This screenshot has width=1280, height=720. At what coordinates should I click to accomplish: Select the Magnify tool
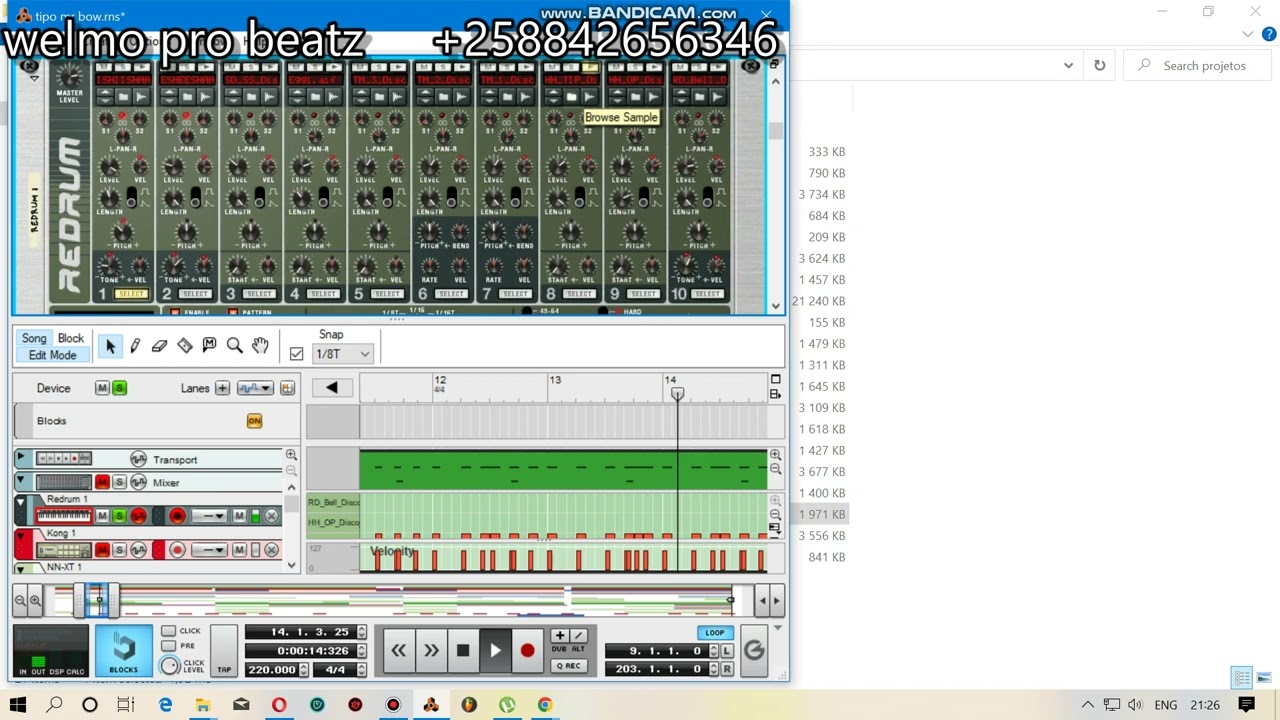click(x=235, y=346)
